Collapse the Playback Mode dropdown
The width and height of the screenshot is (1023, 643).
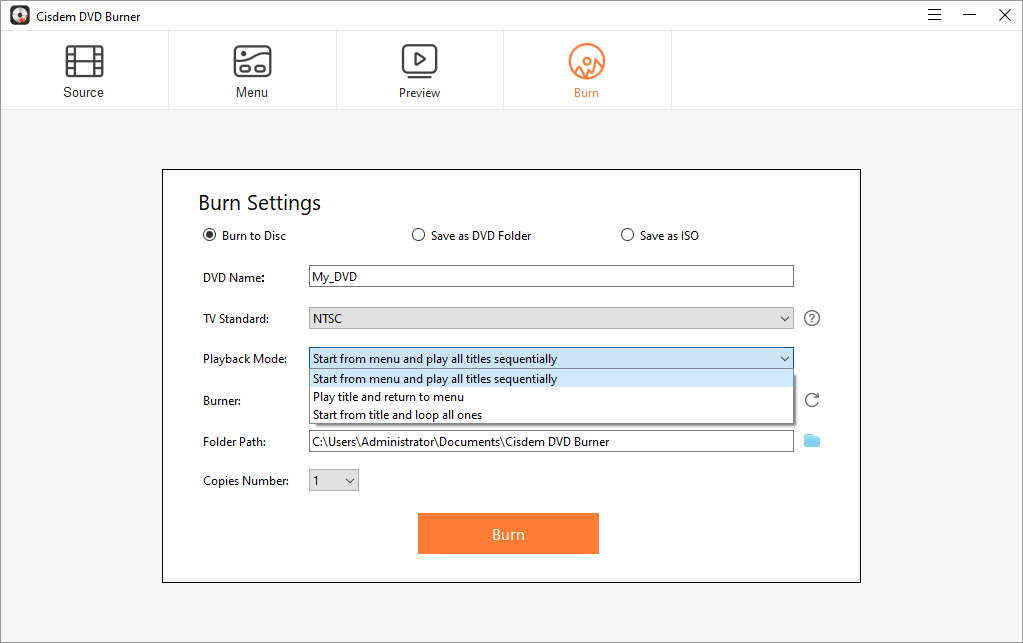point(551,359)
